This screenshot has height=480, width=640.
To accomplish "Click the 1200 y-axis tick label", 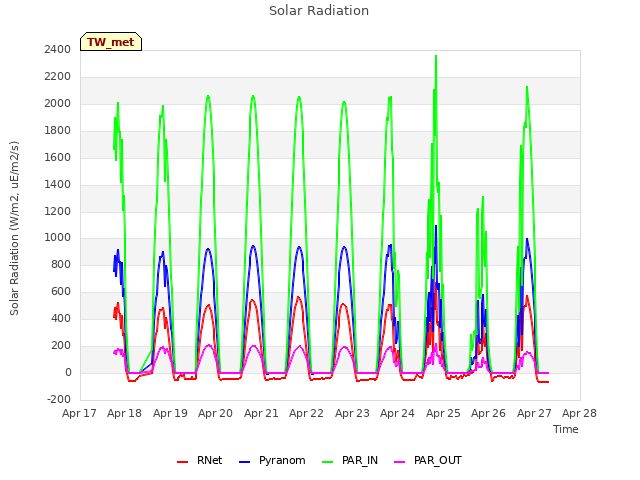I will click(x=58, y=211).
